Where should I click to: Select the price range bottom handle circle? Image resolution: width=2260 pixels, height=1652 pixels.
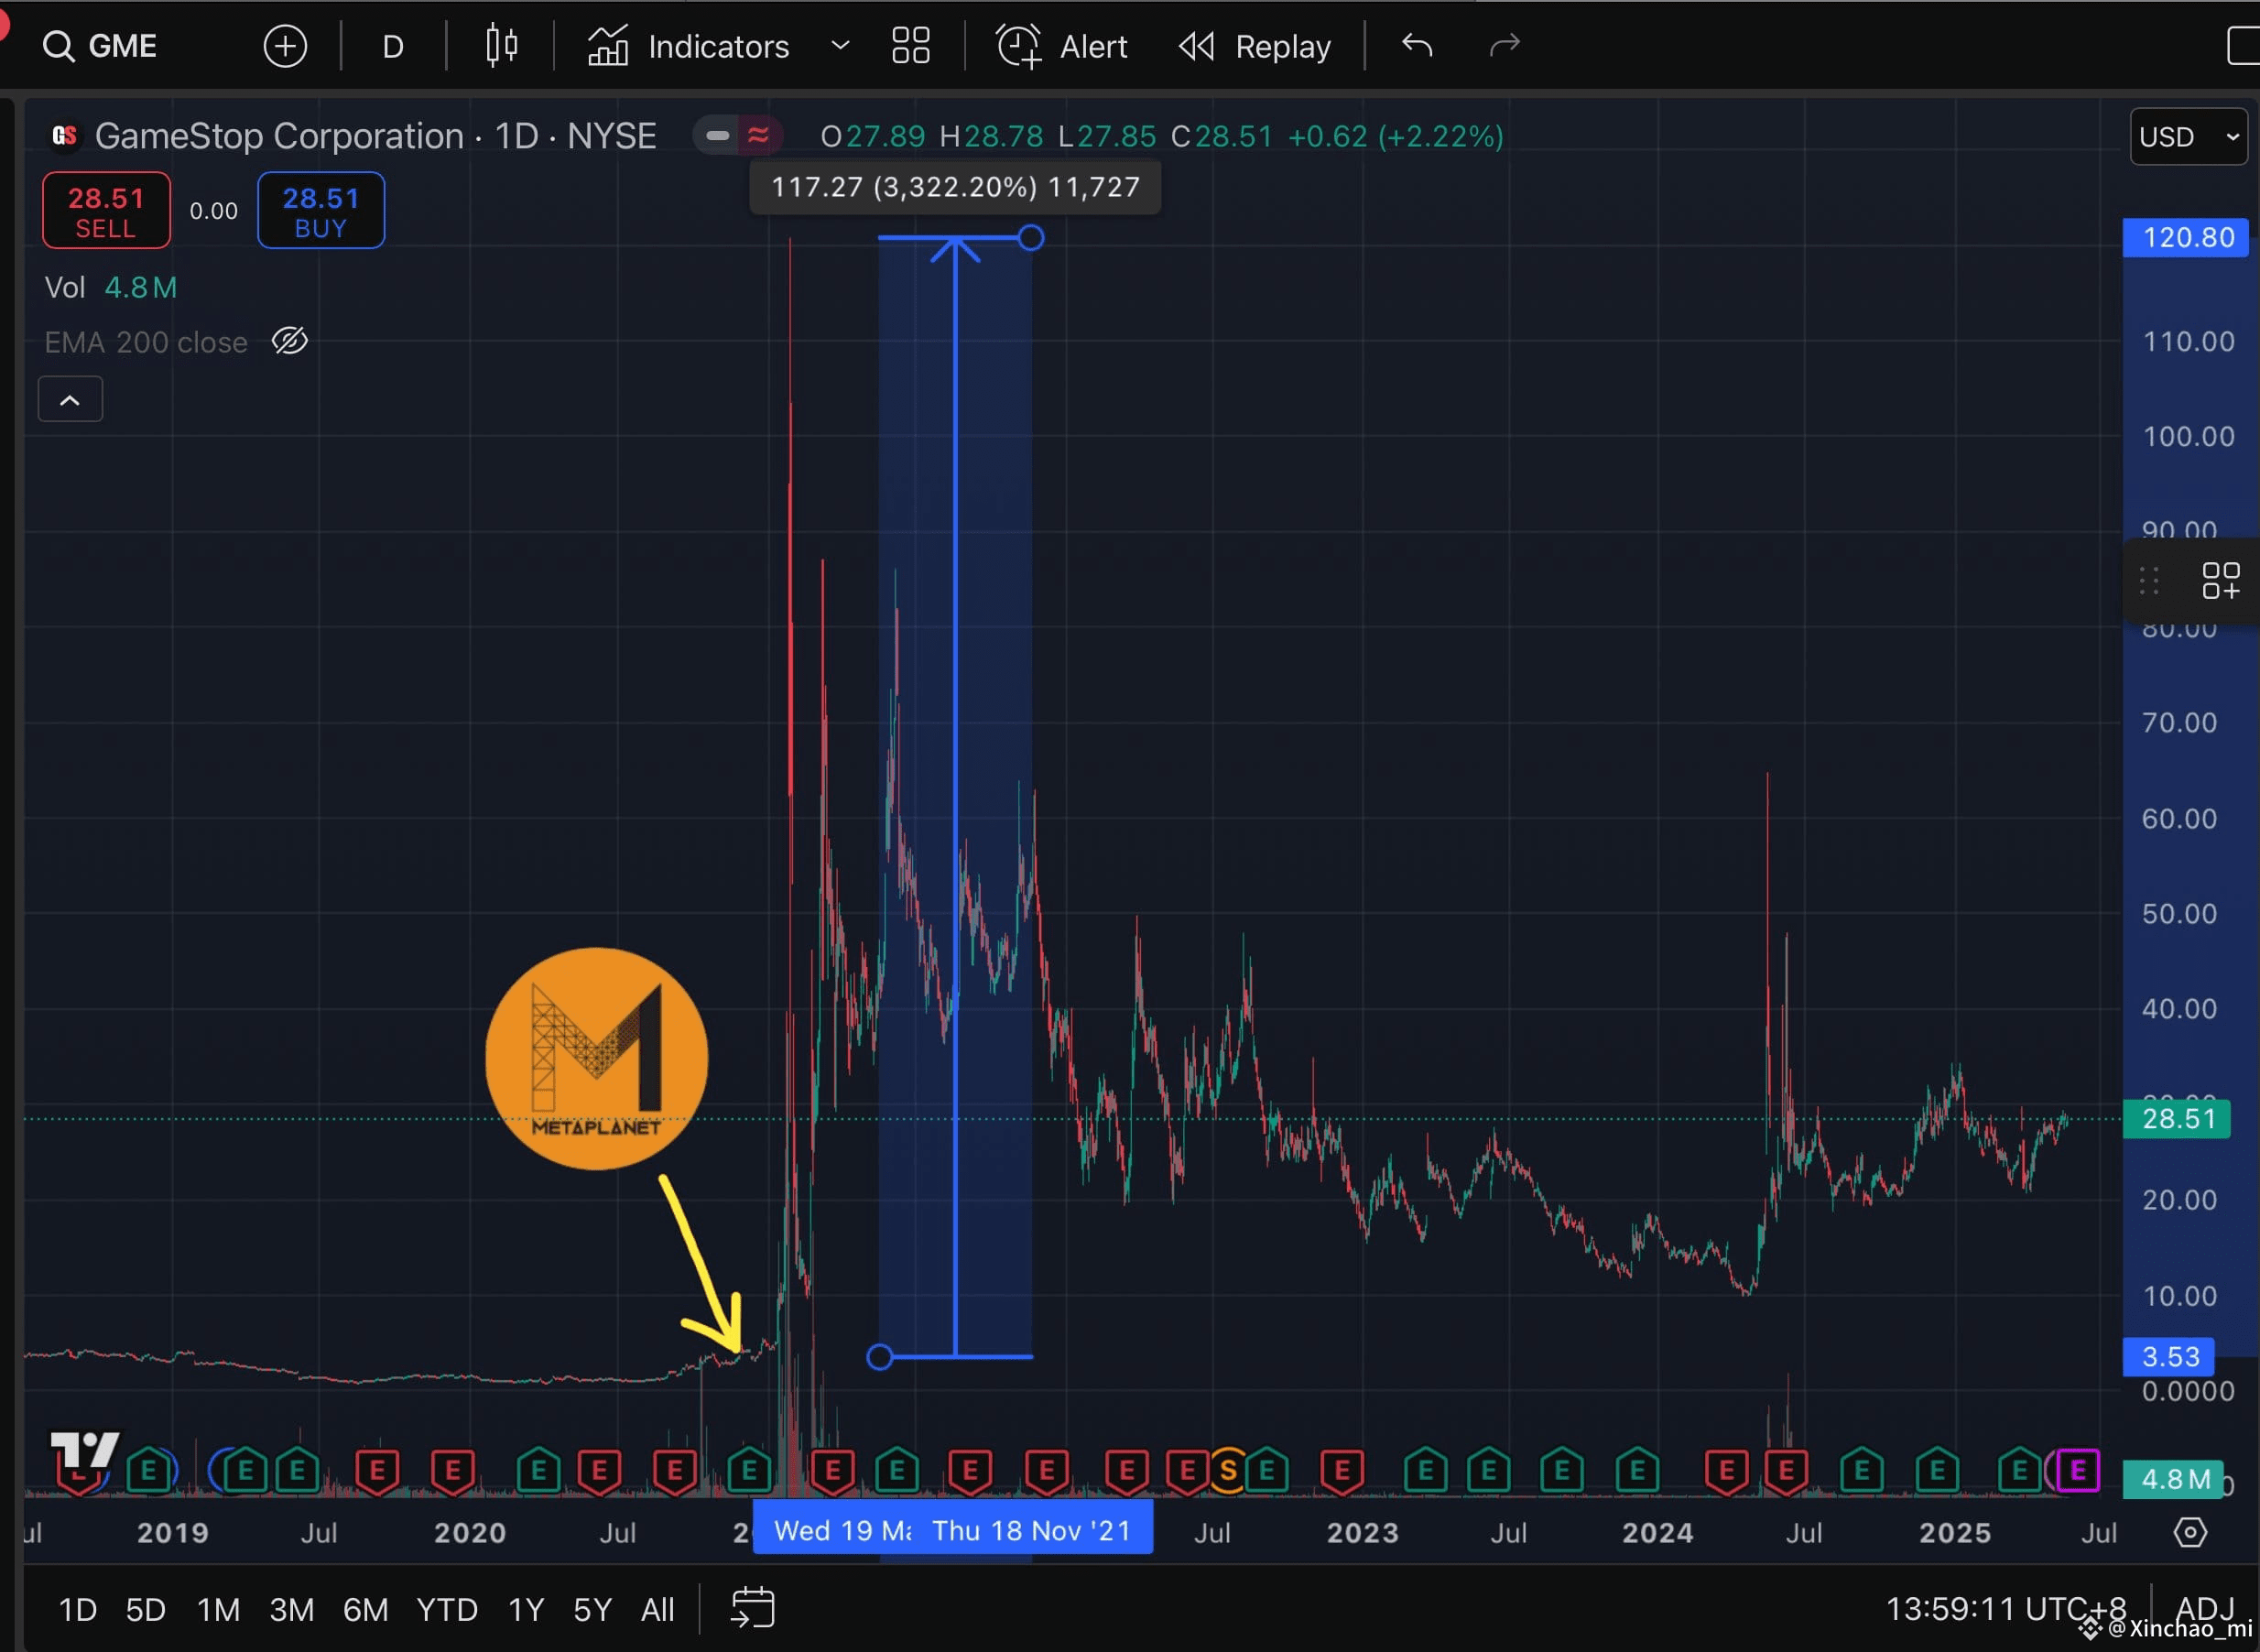pos(879,1357)
